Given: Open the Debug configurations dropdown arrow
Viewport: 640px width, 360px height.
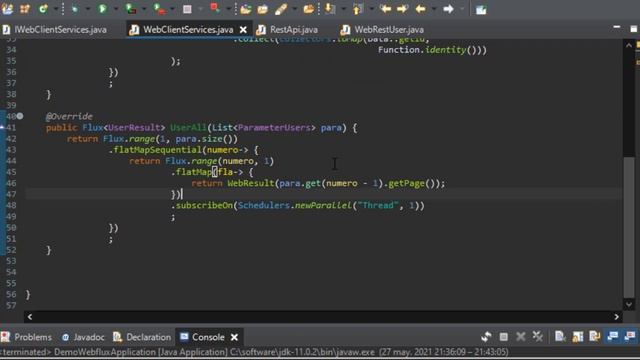Looking at the screenshot, I should click(x=87, y=9).
